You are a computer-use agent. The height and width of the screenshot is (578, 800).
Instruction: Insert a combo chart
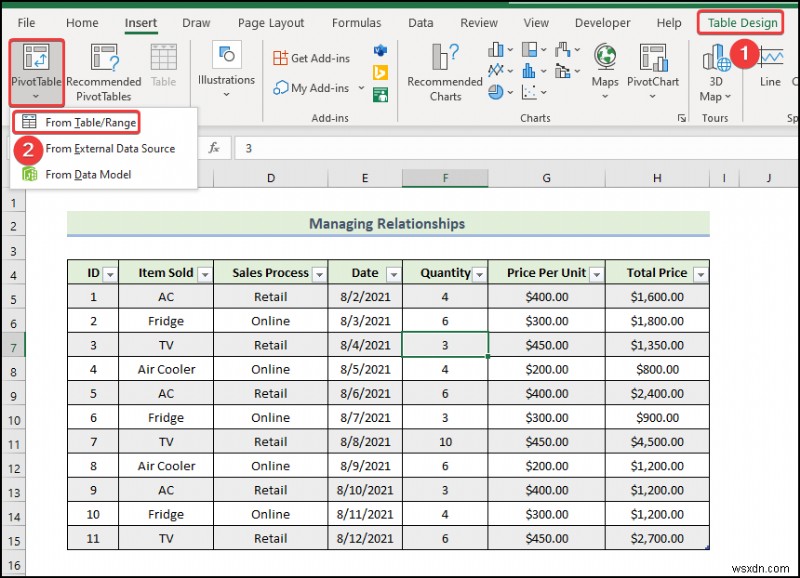tap(562, 70)
